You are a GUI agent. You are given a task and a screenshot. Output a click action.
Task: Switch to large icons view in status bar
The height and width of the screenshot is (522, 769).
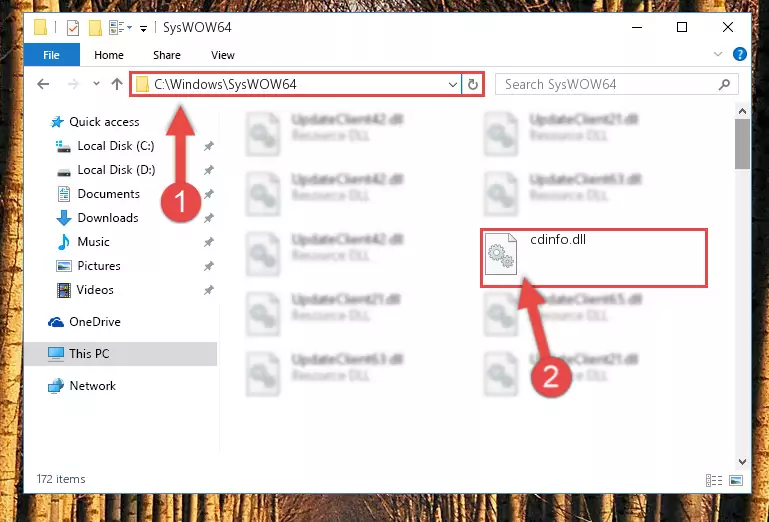[736, 480]
